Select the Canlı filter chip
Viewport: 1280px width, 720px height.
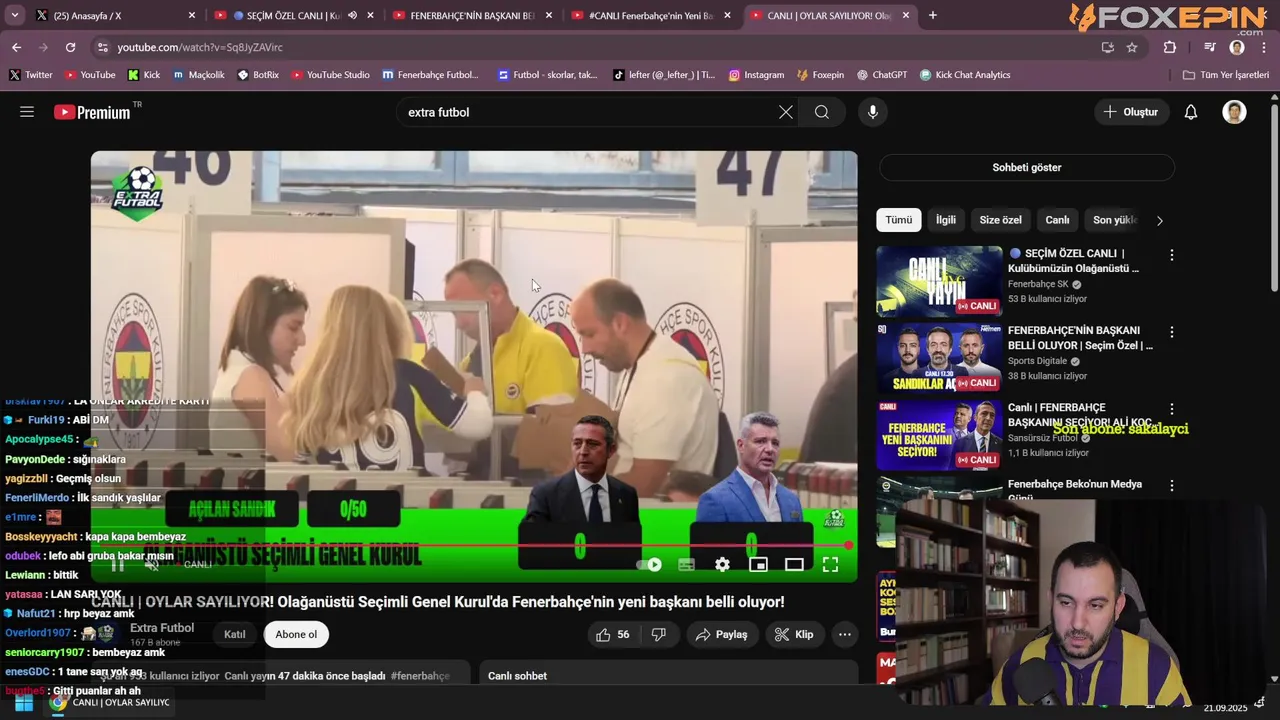pyautogui.click(x=1057, y=220)
